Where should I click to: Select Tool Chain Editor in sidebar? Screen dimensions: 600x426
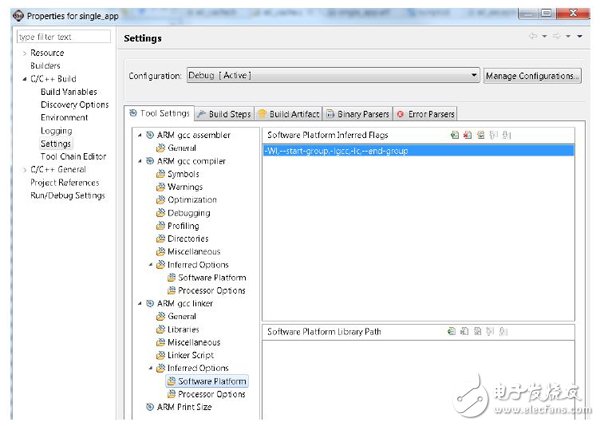tap(73, 157)
